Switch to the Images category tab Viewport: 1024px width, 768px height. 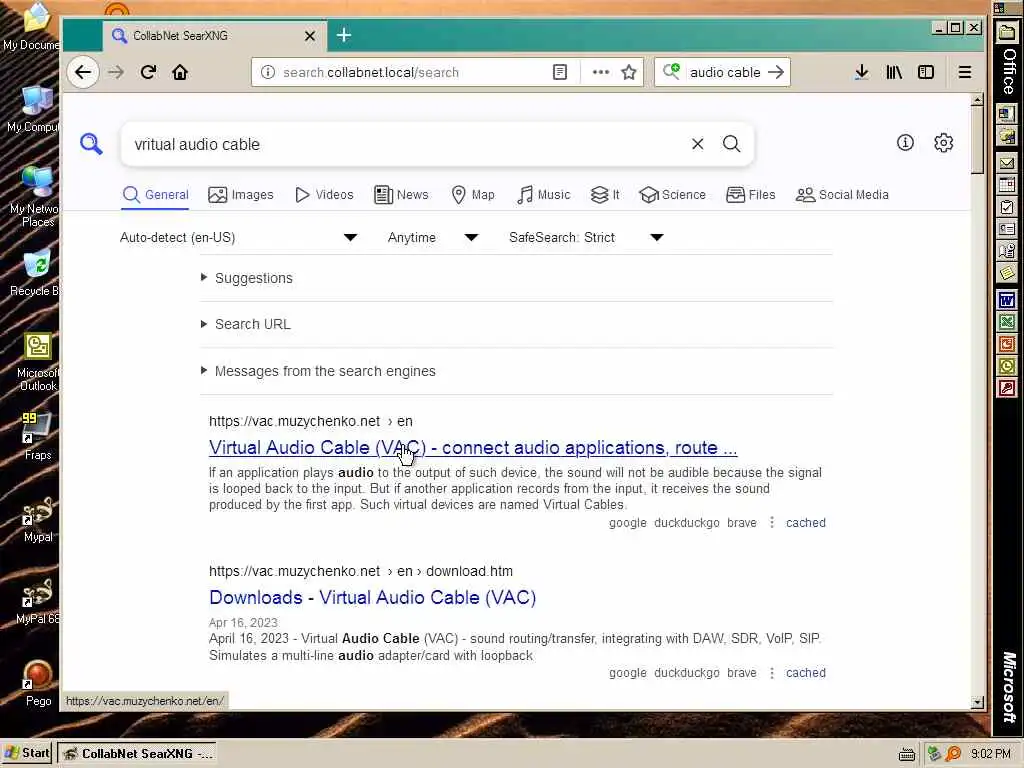(240, 195)
